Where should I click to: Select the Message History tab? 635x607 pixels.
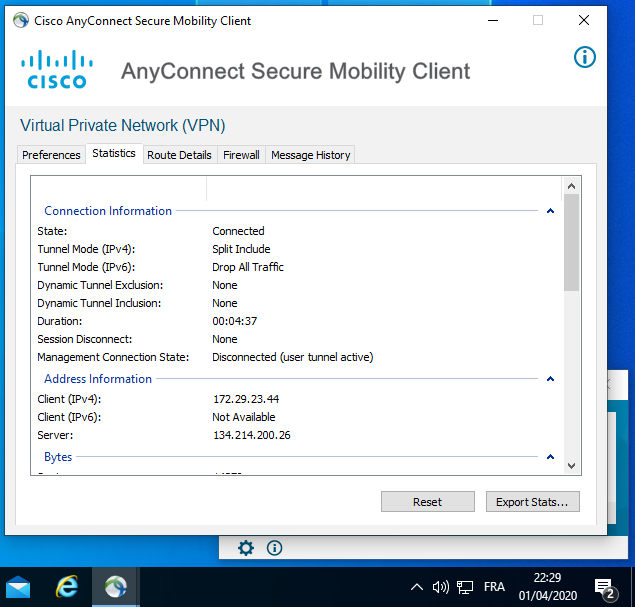(x=310, y=155)
